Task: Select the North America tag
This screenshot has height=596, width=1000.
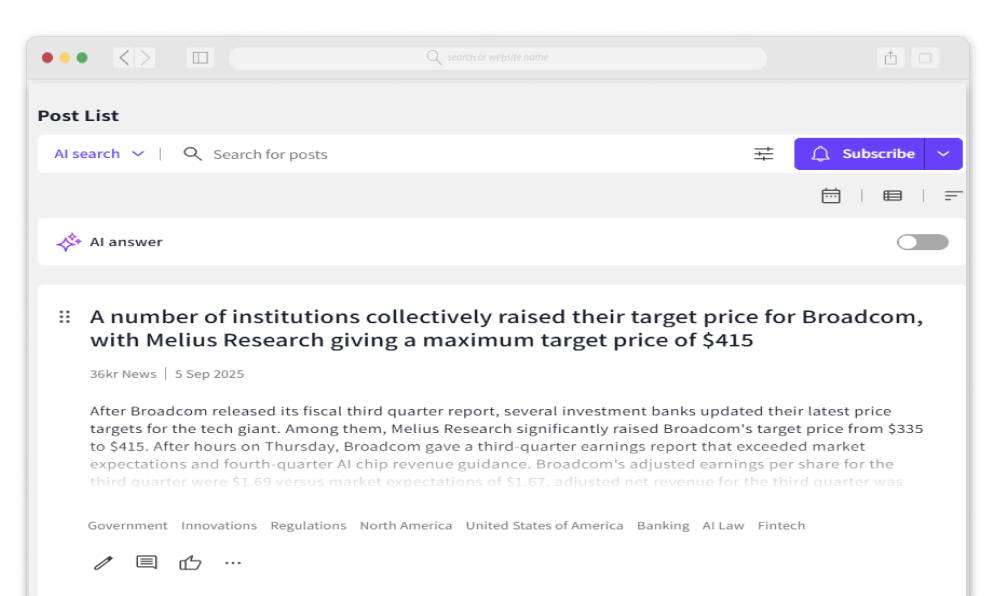Action: [x=406, y=526]
